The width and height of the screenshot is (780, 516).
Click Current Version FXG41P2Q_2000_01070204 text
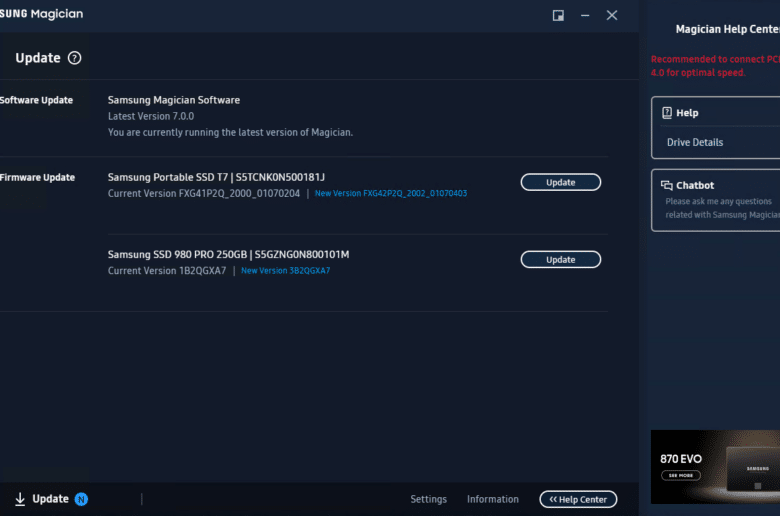(203, 193)
